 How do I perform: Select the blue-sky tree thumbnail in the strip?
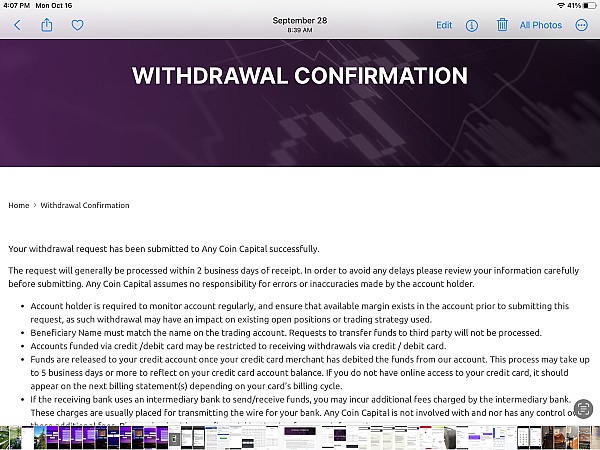pos(40,438)
